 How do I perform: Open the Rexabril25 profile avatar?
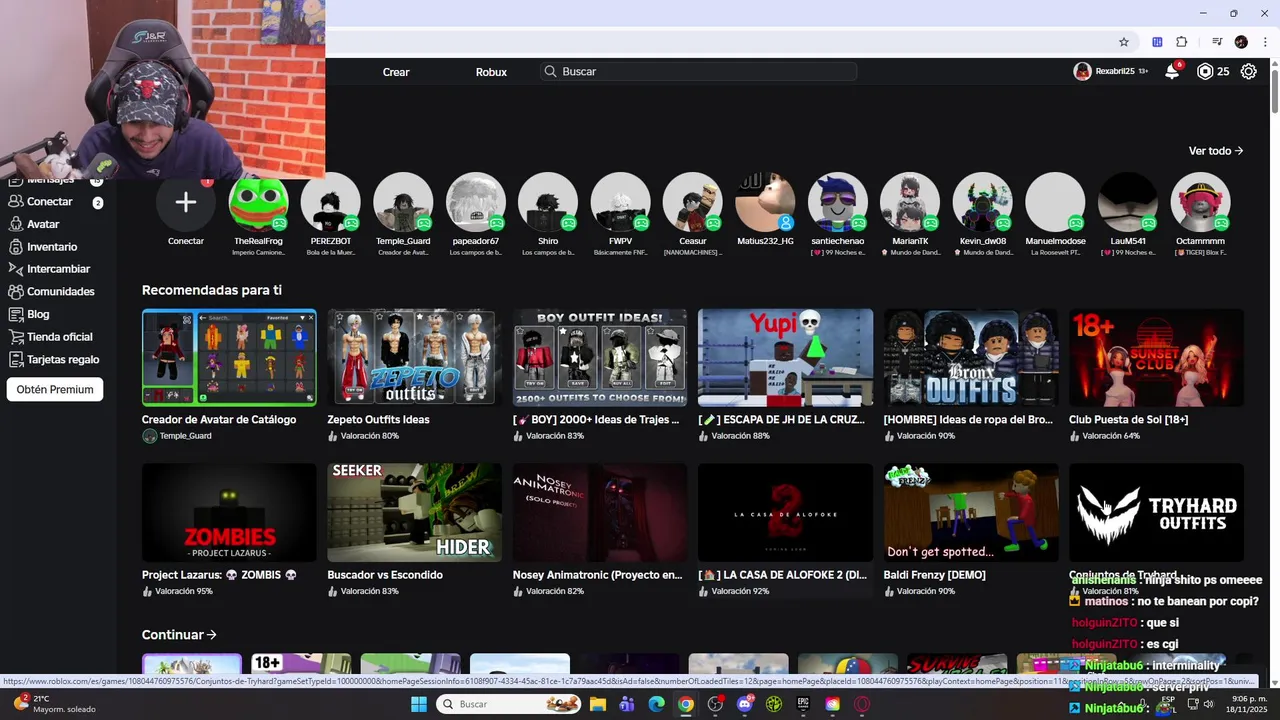point(1082,71)
